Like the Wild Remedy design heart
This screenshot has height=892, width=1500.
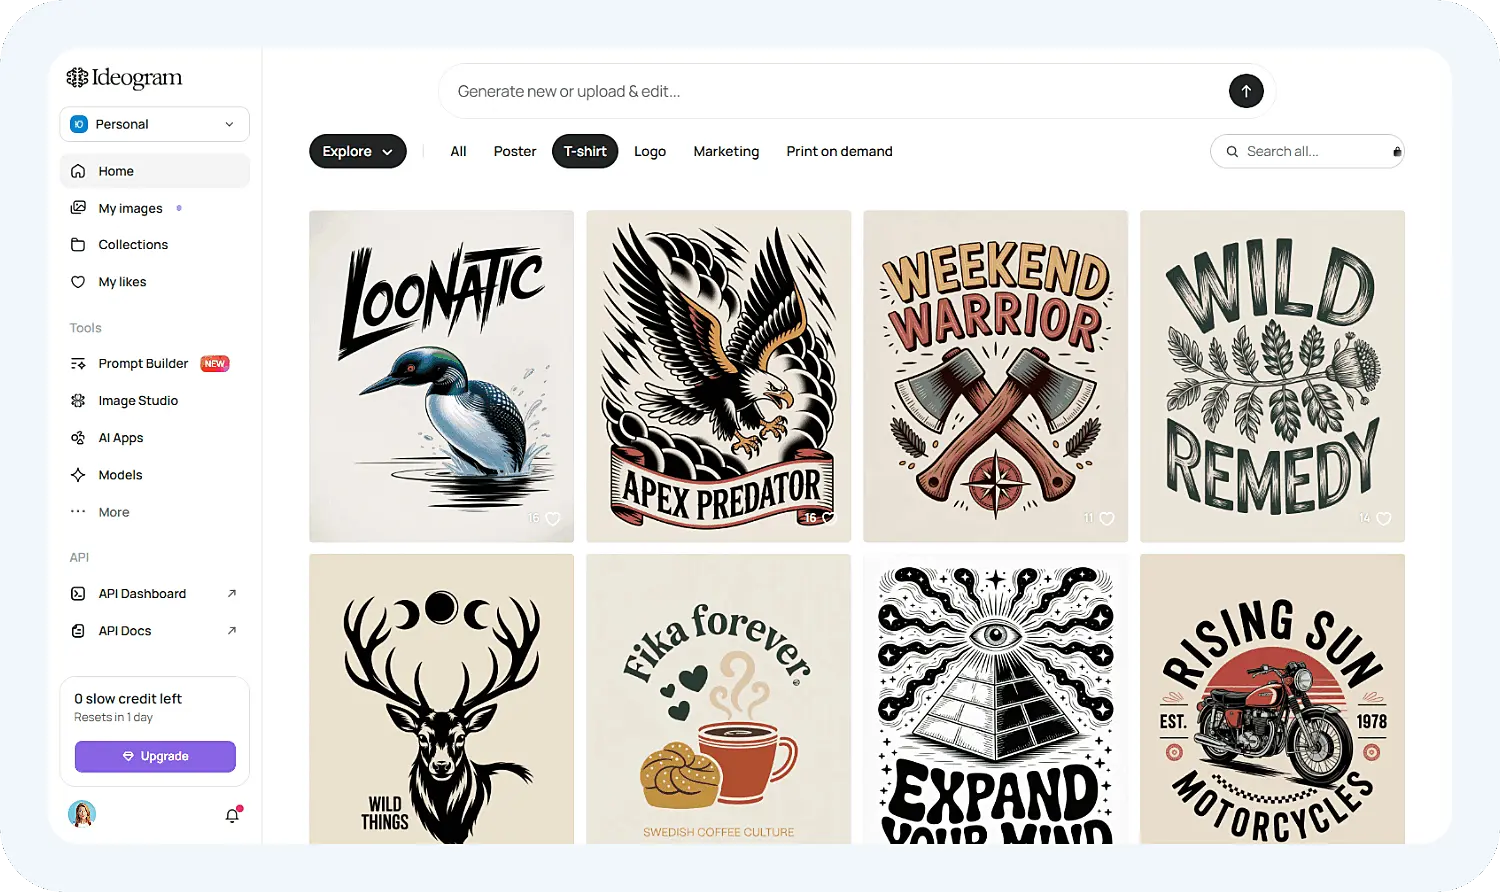pyautogui.click(x=1384, y=519)
